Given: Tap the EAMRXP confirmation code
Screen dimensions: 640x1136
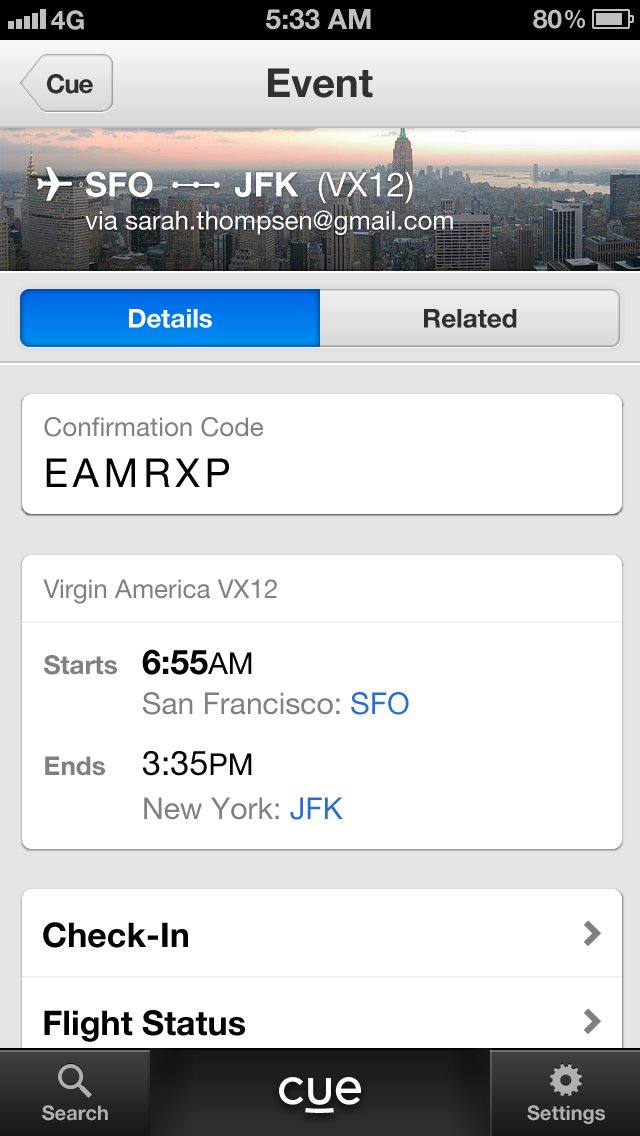Looking at the screenshot, I should pos(138,474).
